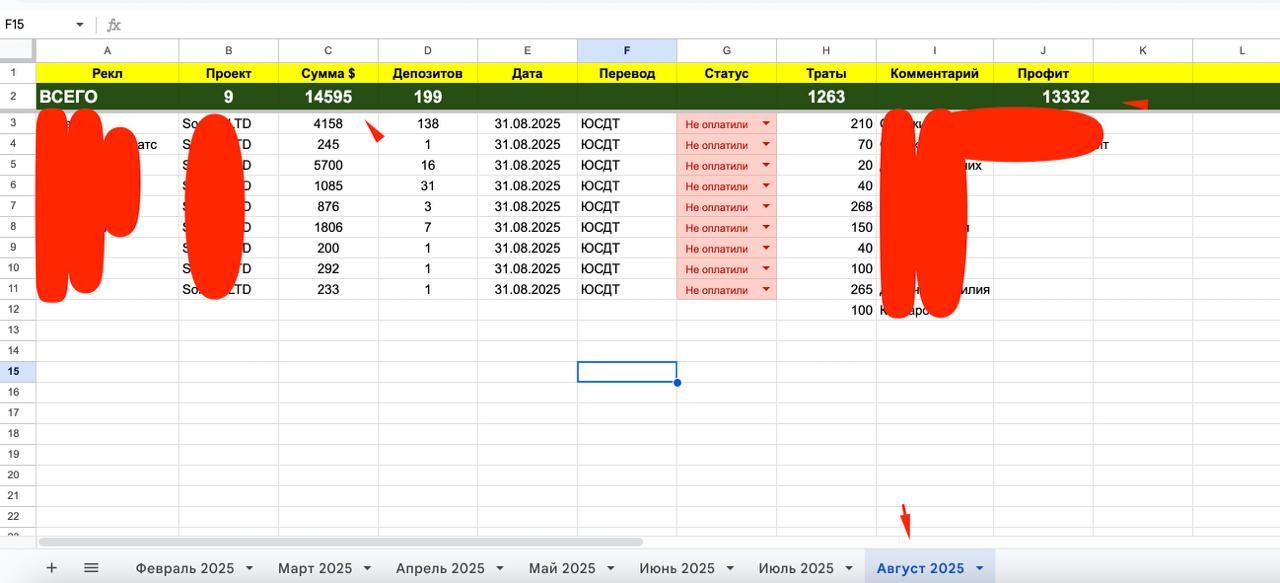Click sum cell "1806"
The height and width of the screenshot is (583, 1280).
(x=328, y=227)
